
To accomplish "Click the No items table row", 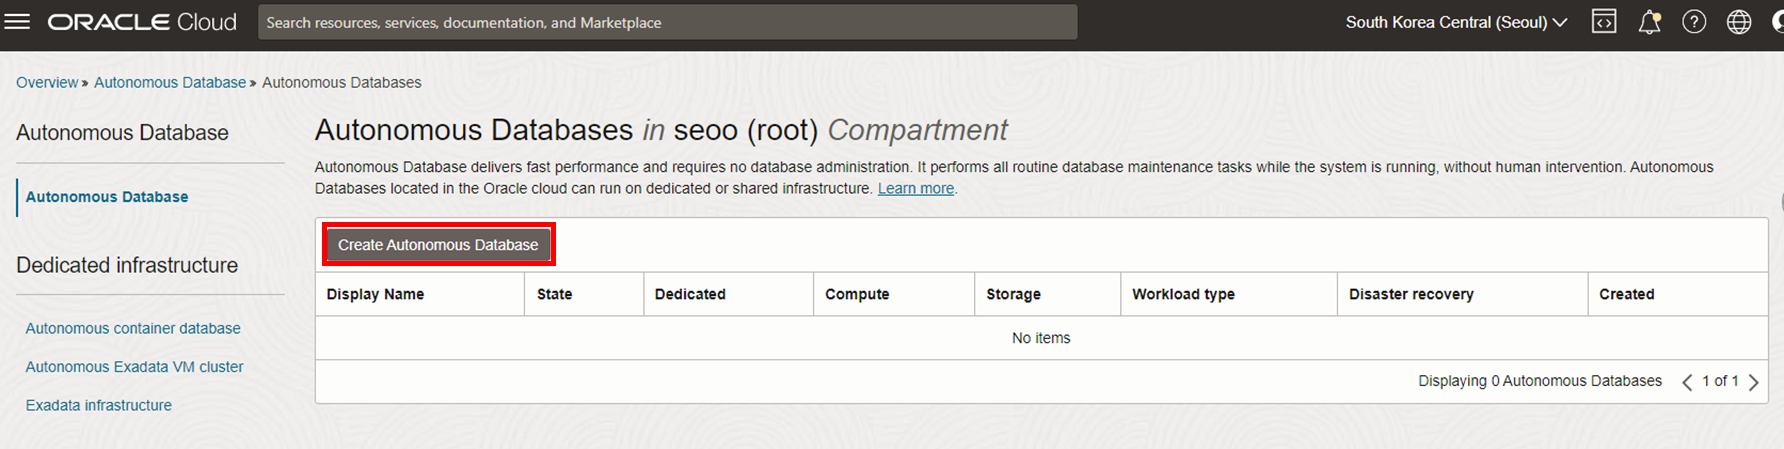I will pyautogui.click(x=1041, y=338).
